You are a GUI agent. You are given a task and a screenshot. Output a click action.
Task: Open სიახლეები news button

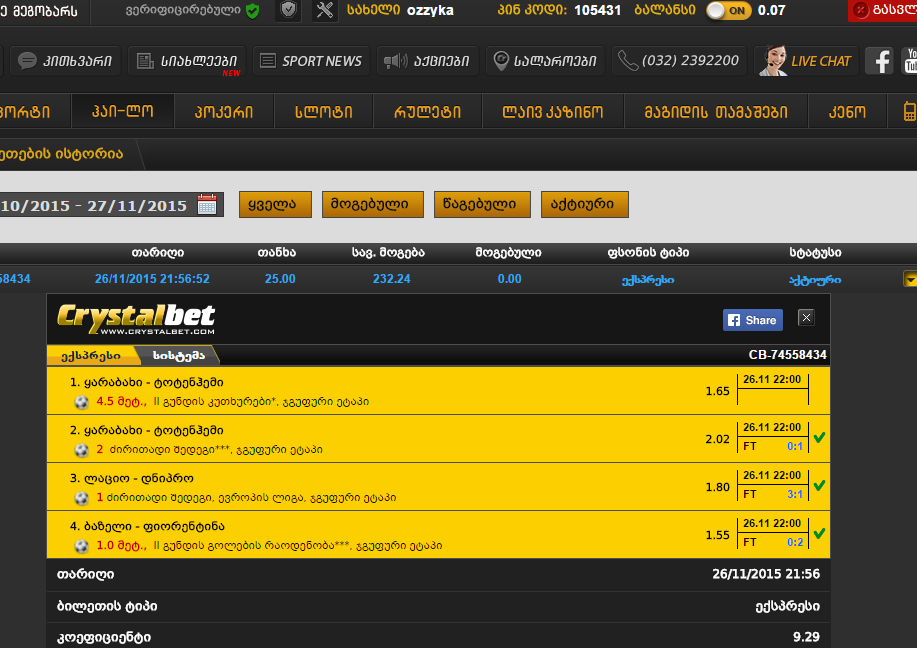tap(187, 61)
